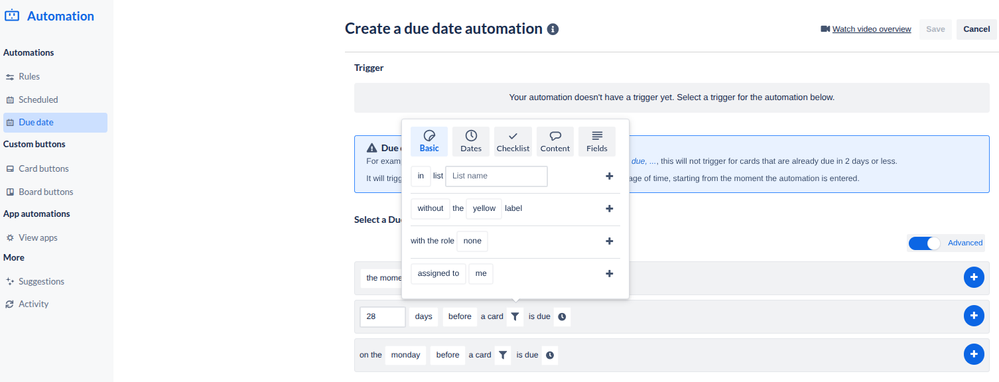This screenshot has width=999, height=382.
Task: Click clock icon in '28 days' row
Action: [x=562, y=316]
